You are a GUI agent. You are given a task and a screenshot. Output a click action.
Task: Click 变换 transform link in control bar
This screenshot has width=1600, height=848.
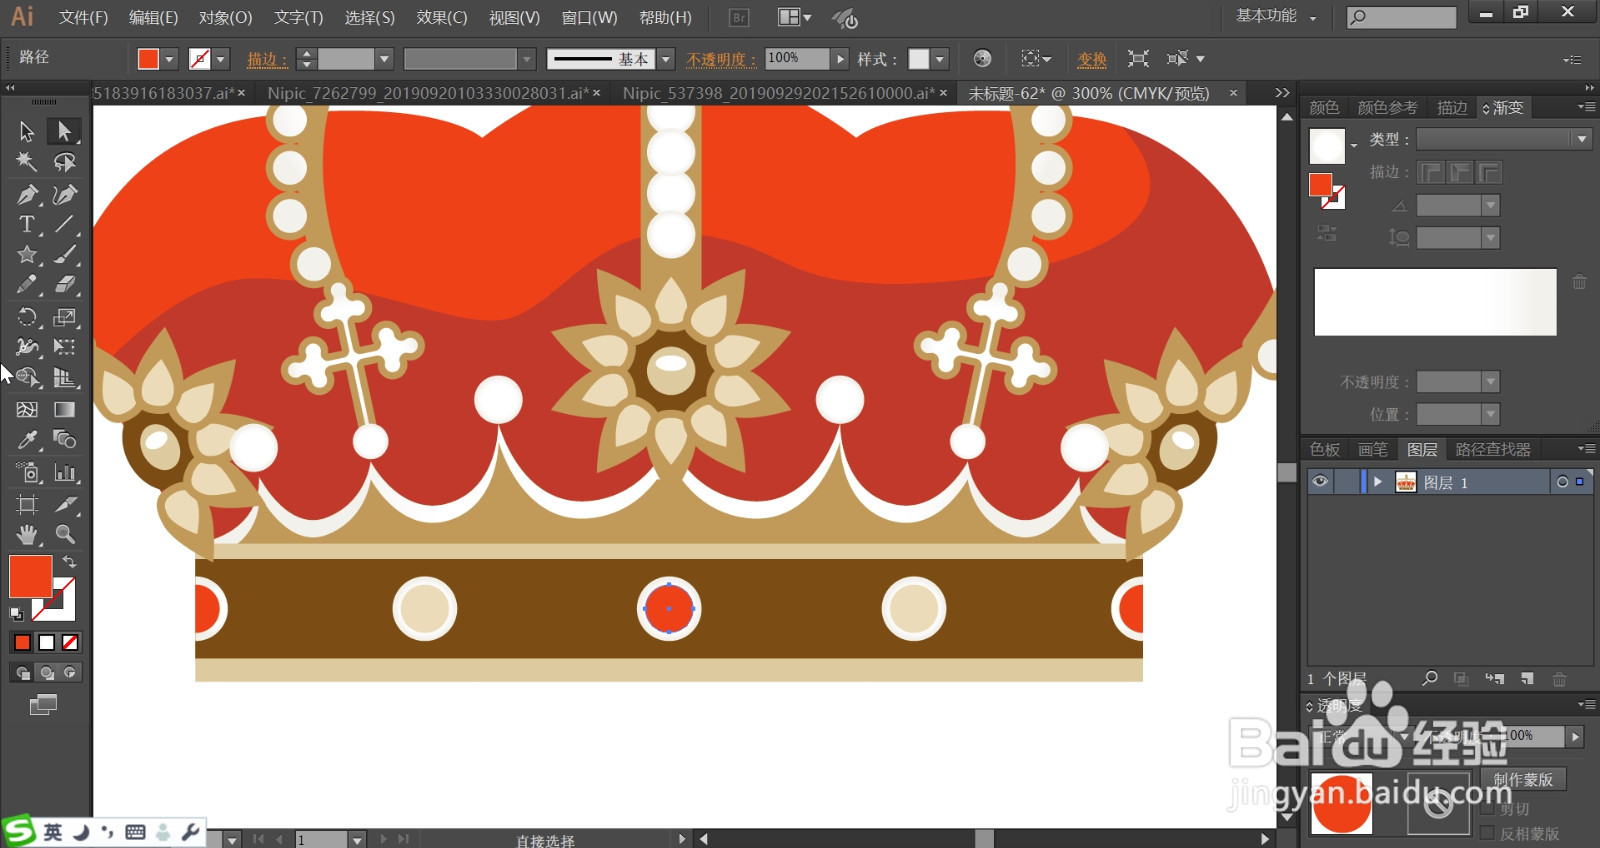(x=1091, y=59)
